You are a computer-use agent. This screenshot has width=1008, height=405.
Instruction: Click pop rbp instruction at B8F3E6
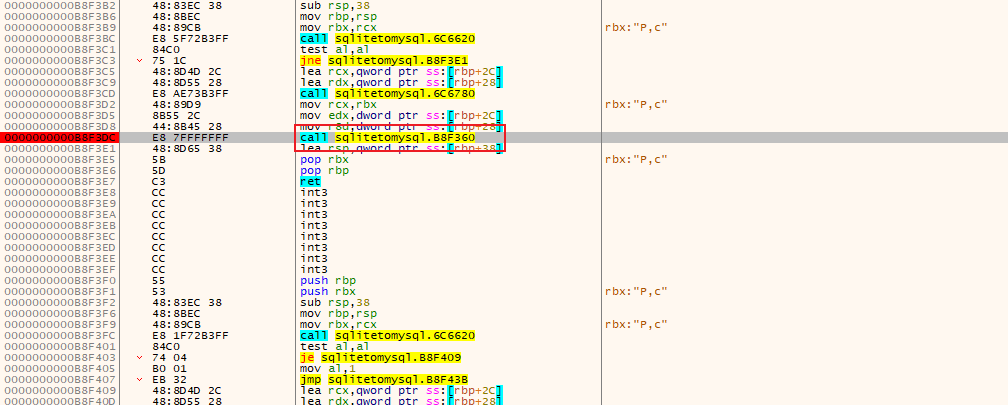325,170
